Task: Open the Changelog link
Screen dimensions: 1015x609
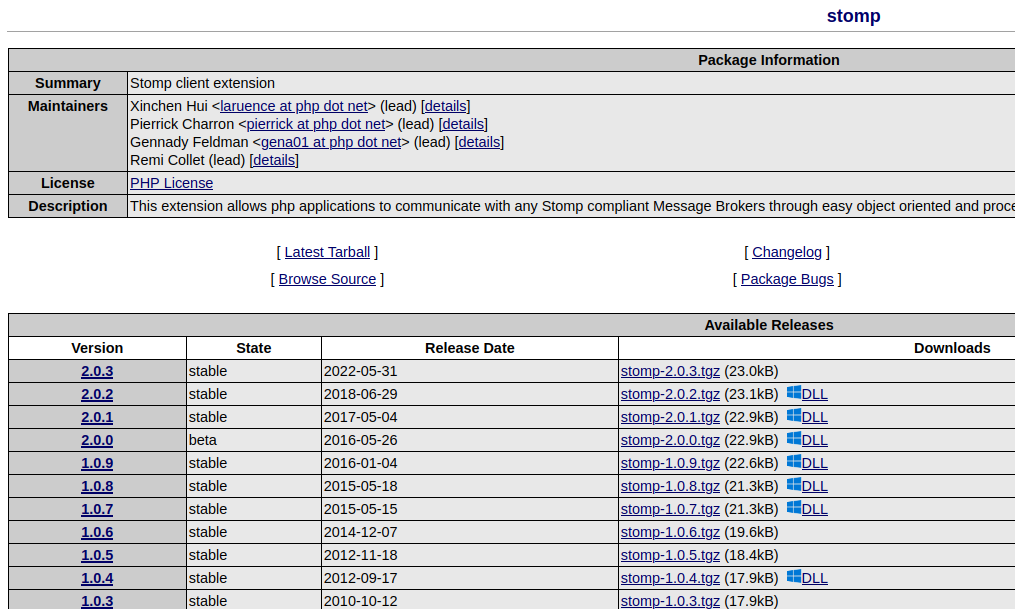Action: pyautogui.click(x=787, y=252)
